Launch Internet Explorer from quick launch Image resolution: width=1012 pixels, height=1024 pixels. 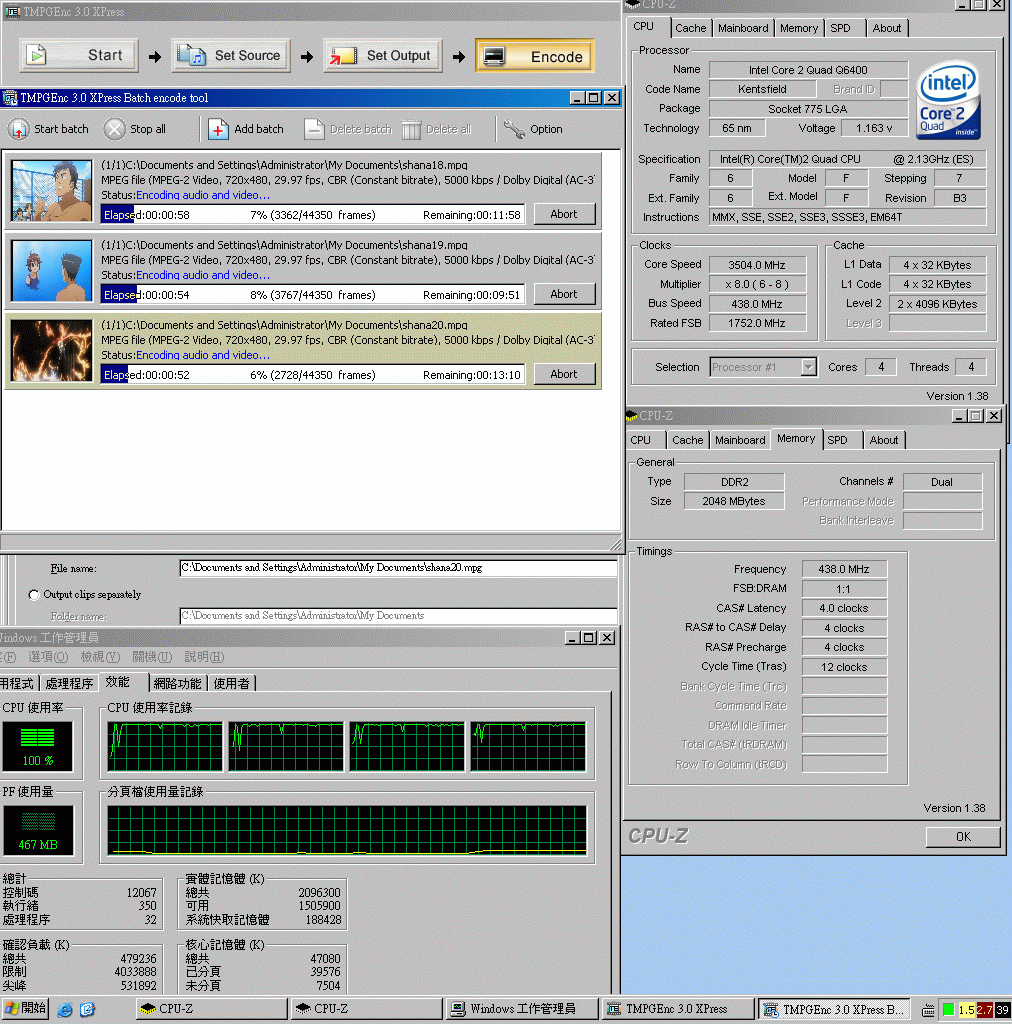pyautogui.click(x=65, y=1010)
